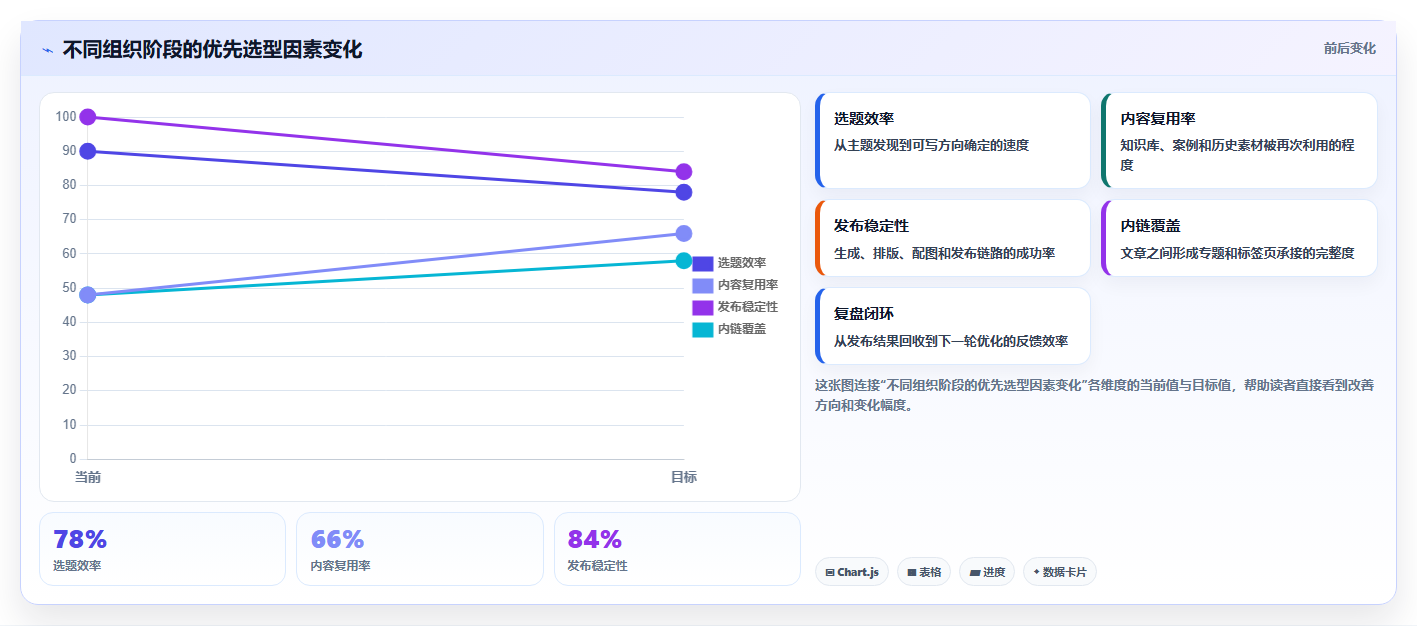
Task: Click the 发布稳定性 legend label
Action: click(748, 307)
